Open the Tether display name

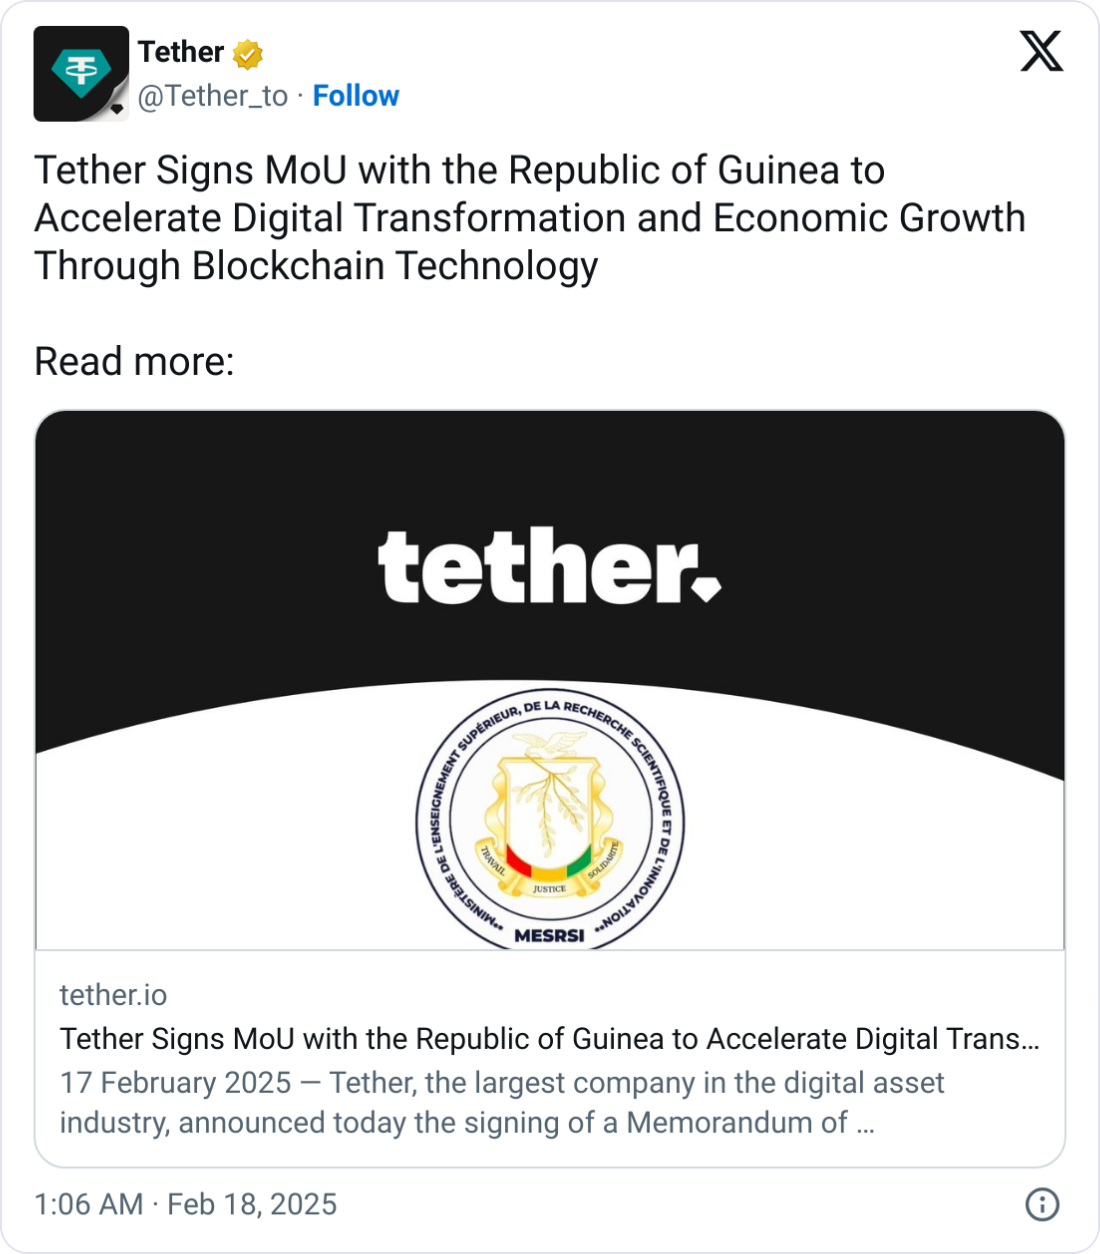click(x=181, y=52)
